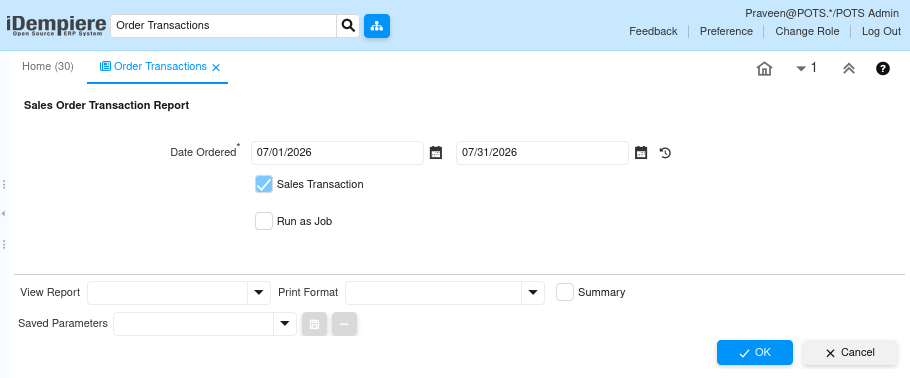This screenshot has height=378, width=910.
Task: Click the Saved Parameters combo text field
Action: 194,324
